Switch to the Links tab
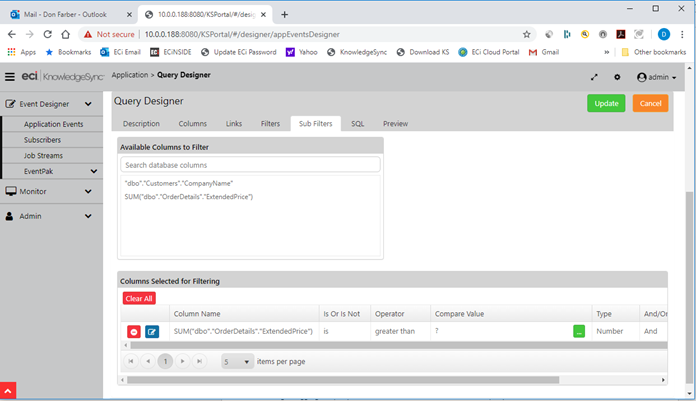Image resolution: width=696 pixels, height=401 pixels. pos(233,123)
